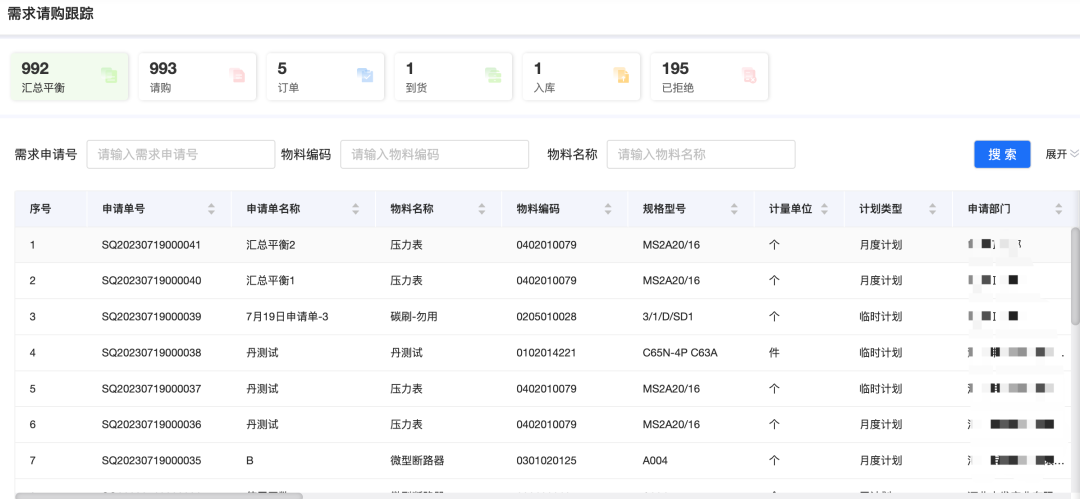Switch to 汇总平衡 tab with 992

pyautogui.click(x=70, y=77)
